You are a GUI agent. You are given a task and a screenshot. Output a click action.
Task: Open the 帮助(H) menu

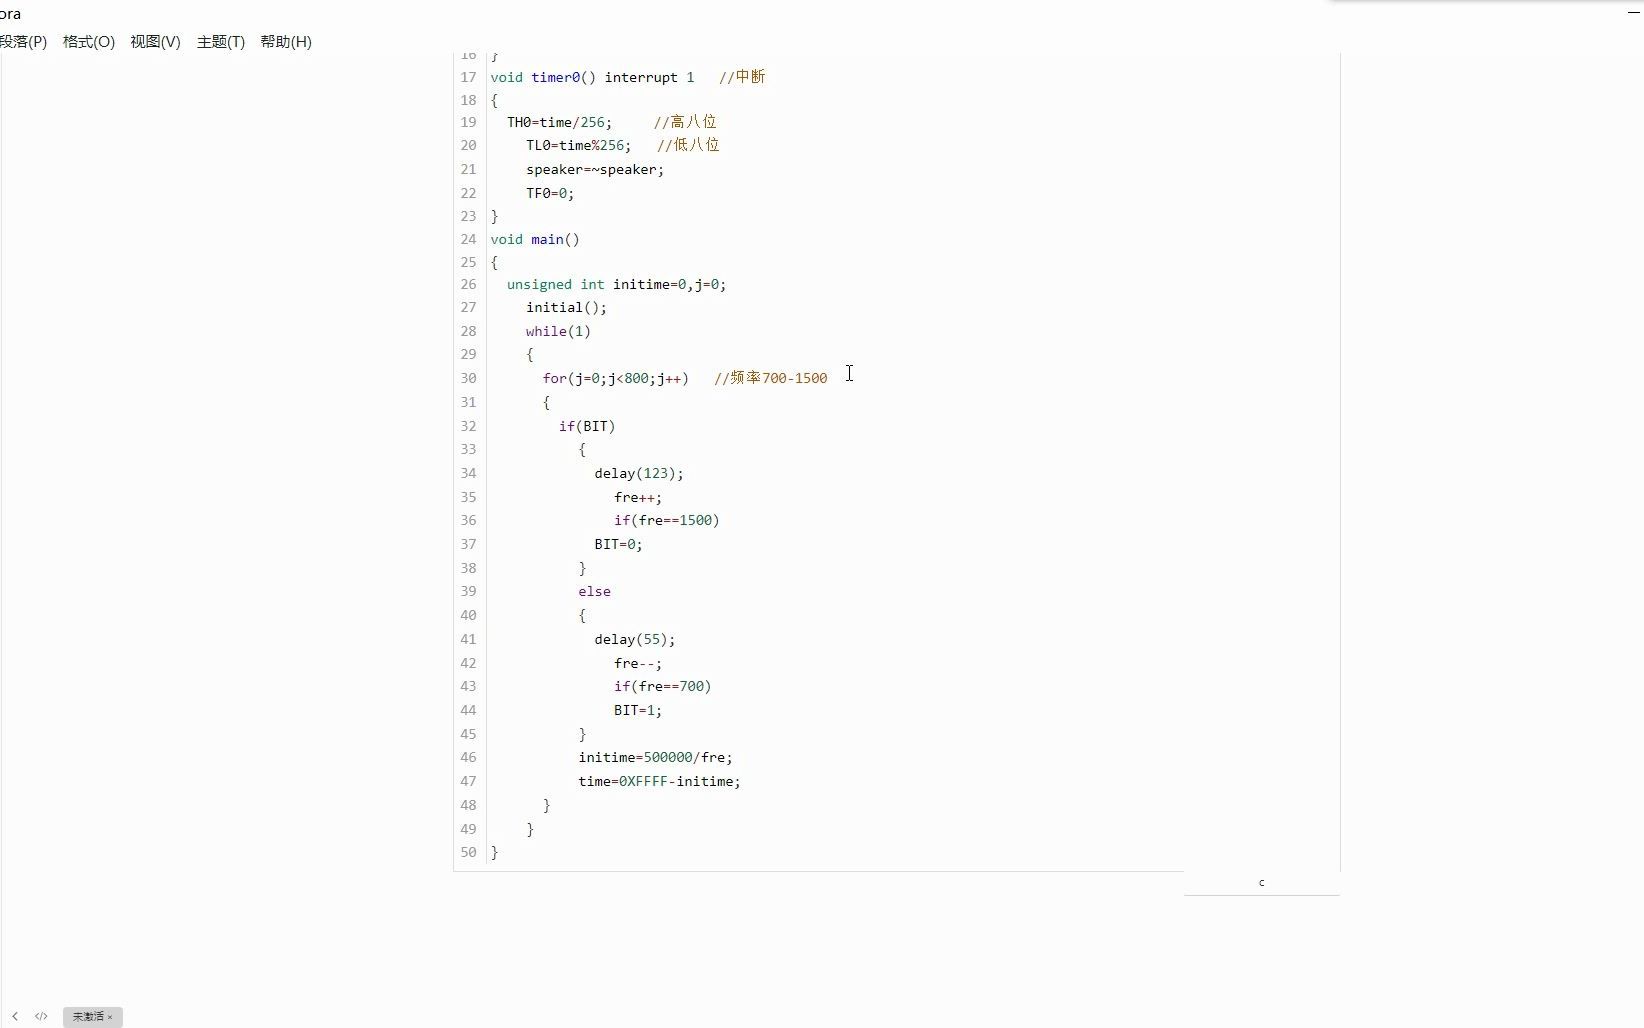pos(286,42)
